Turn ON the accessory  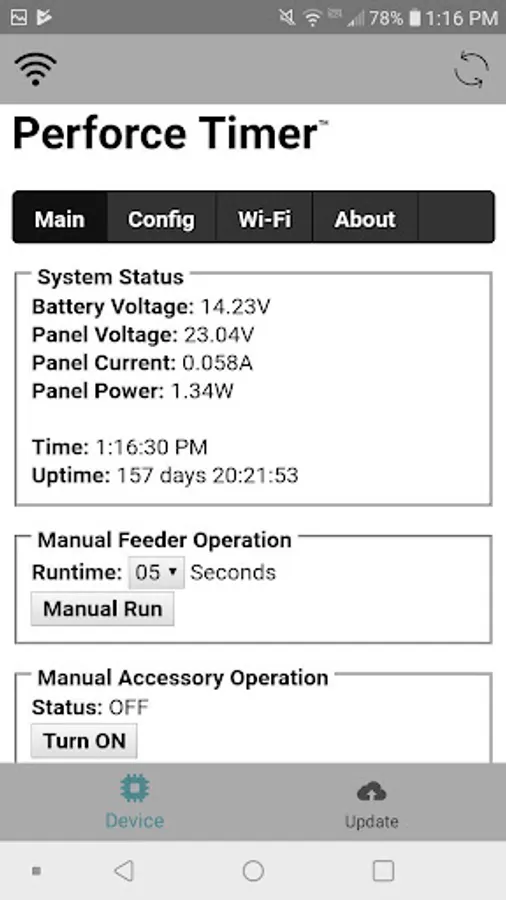tap(84, 741)
